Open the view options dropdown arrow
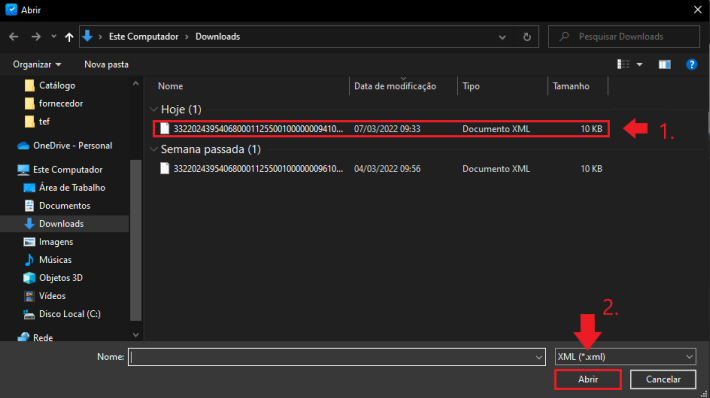Screen dimensions: 710x398 (639, 65)
